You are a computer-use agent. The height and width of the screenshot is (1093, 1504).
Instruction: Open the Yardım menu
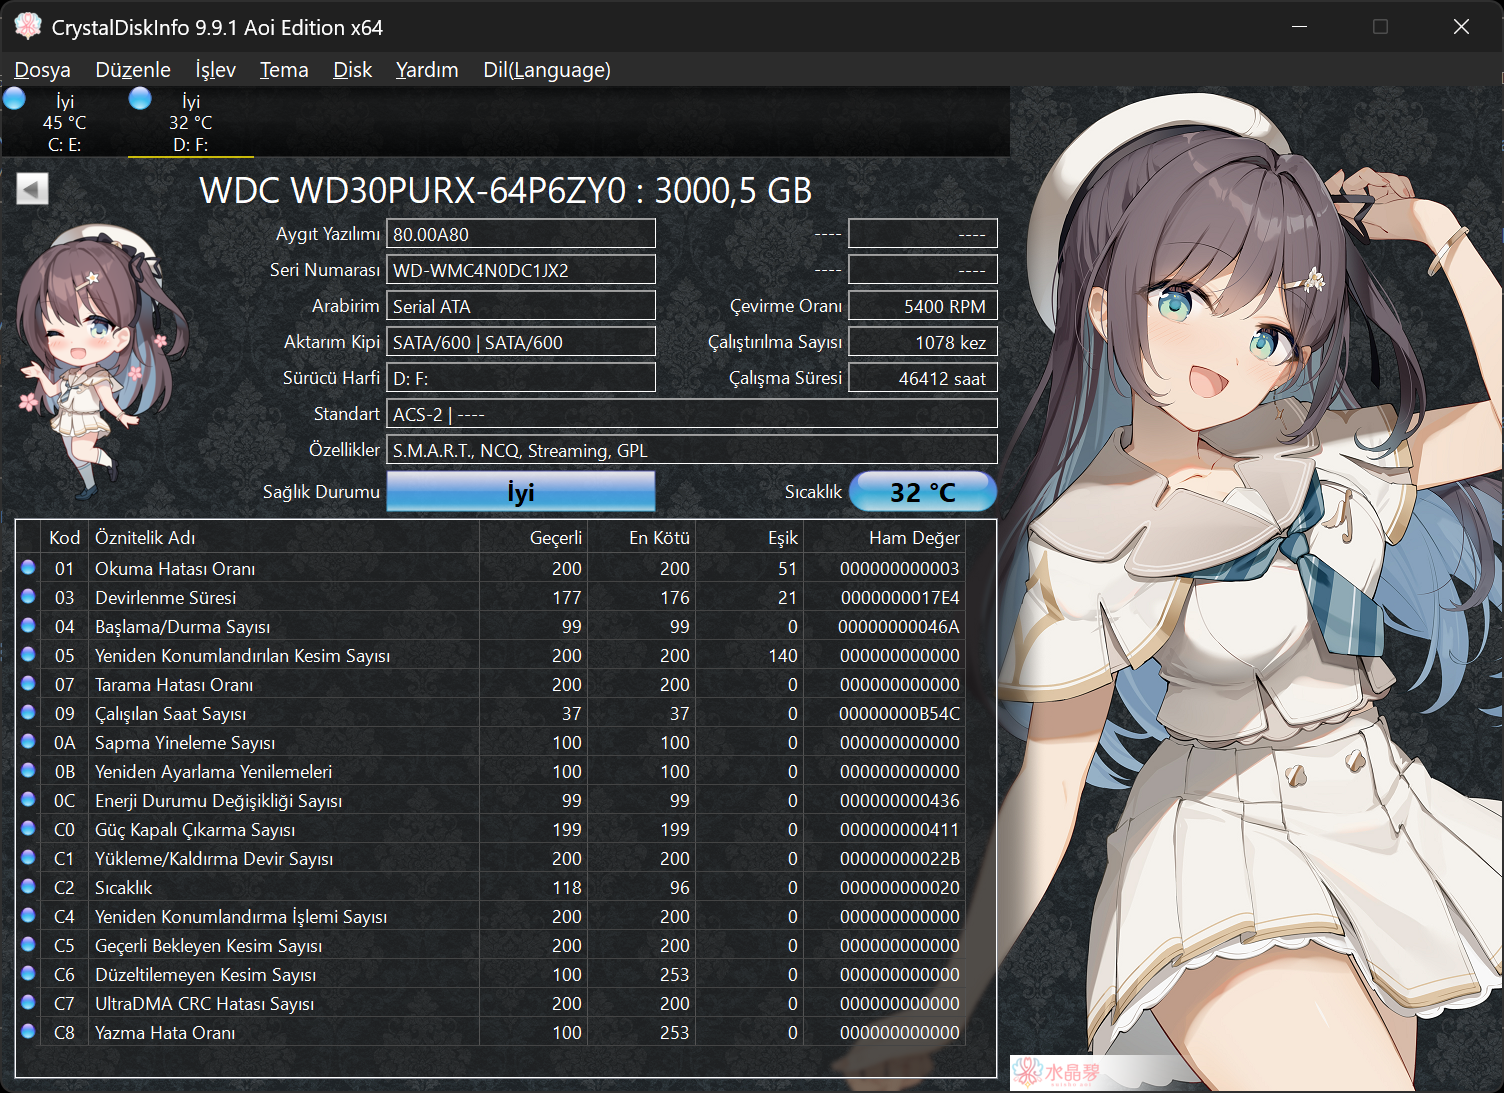click(x=427, y=70)
